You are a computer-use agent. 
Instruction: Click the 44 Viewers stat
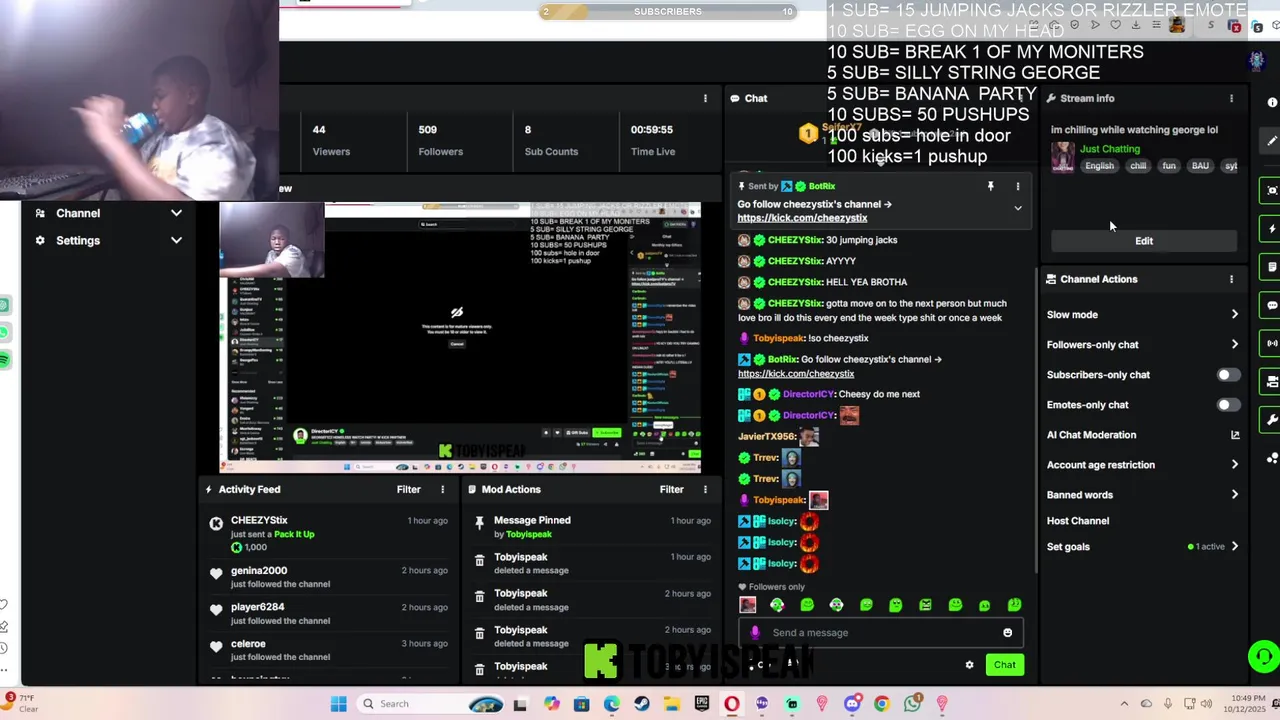(x=331, y=140)
